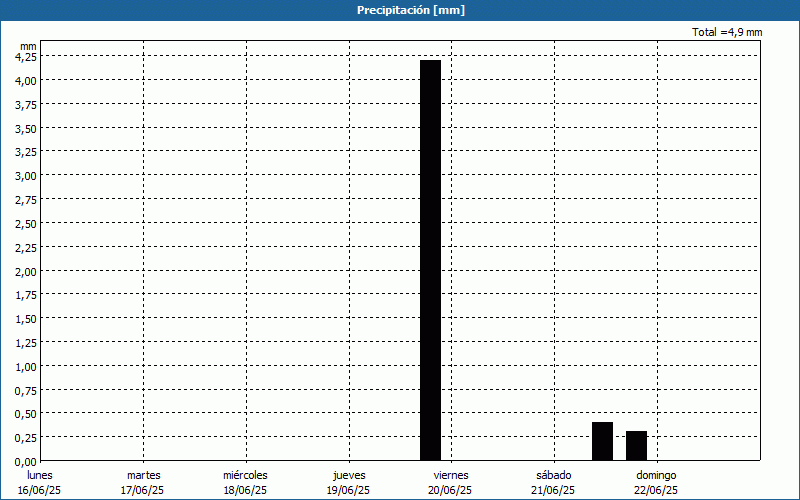This screenshot has width=800, height=500.
Task: Click the 4,00 y-axis value
Action: pos(26,81)
